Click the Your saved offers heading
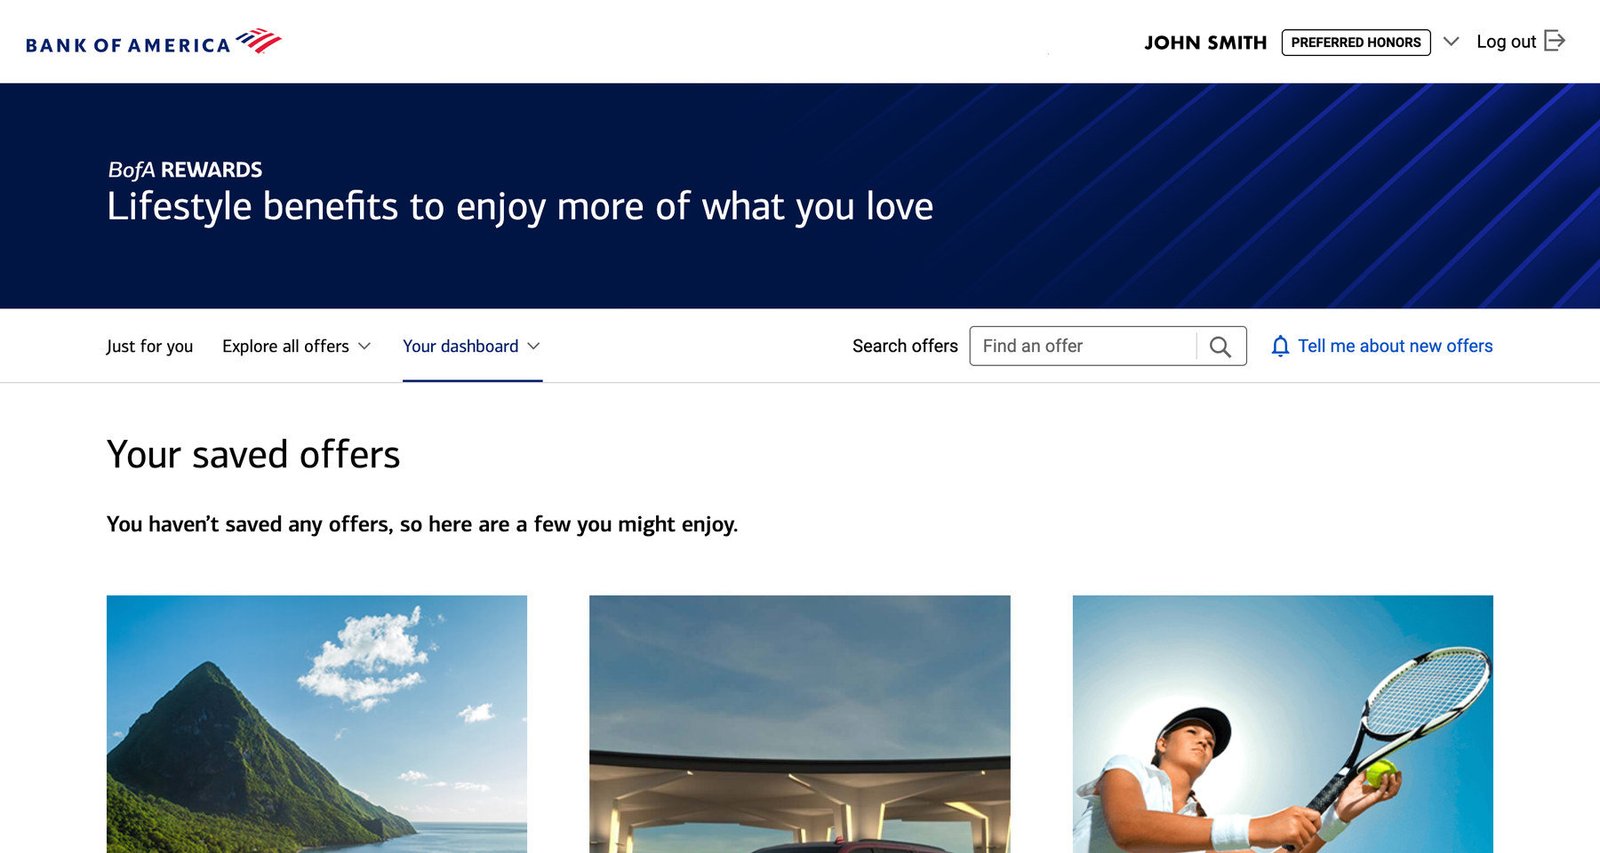The width and height of the screenshot is (1600, 853). 254,455
